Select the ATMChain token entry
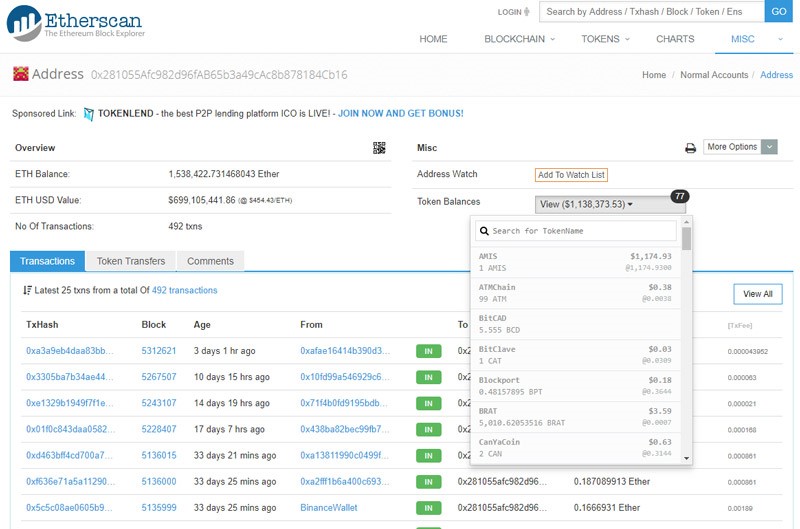Viewport: 800px width, 529px height. pos(576,293)
